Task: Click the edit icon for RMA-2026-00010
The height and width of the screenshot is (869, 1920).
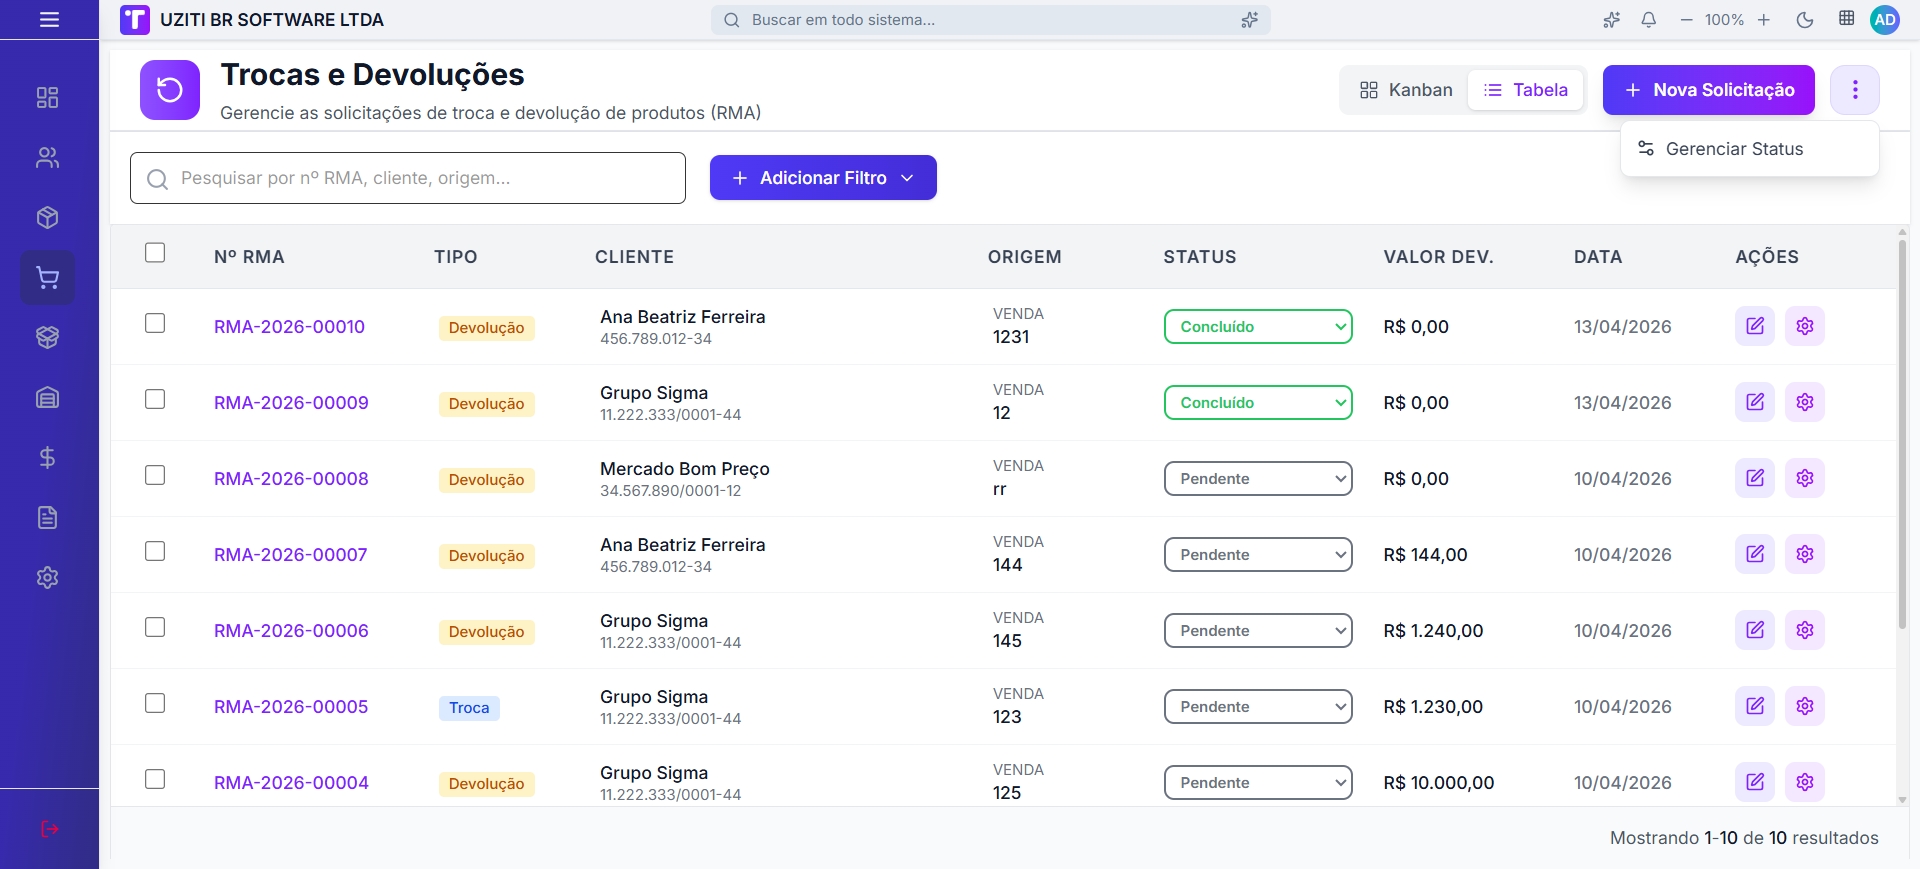Action: [x=1754, y=326]
